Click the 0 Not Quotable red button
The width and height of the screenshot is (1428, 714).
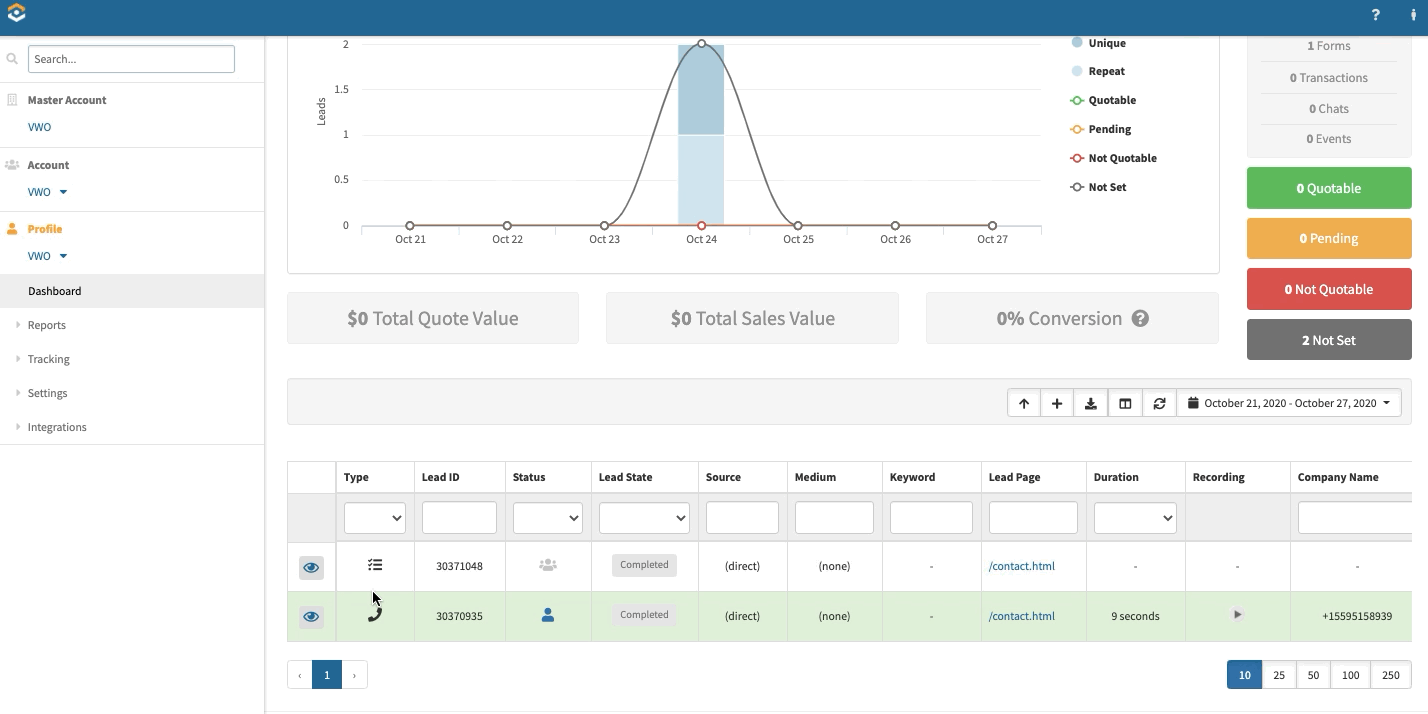tap(1329, 289)
